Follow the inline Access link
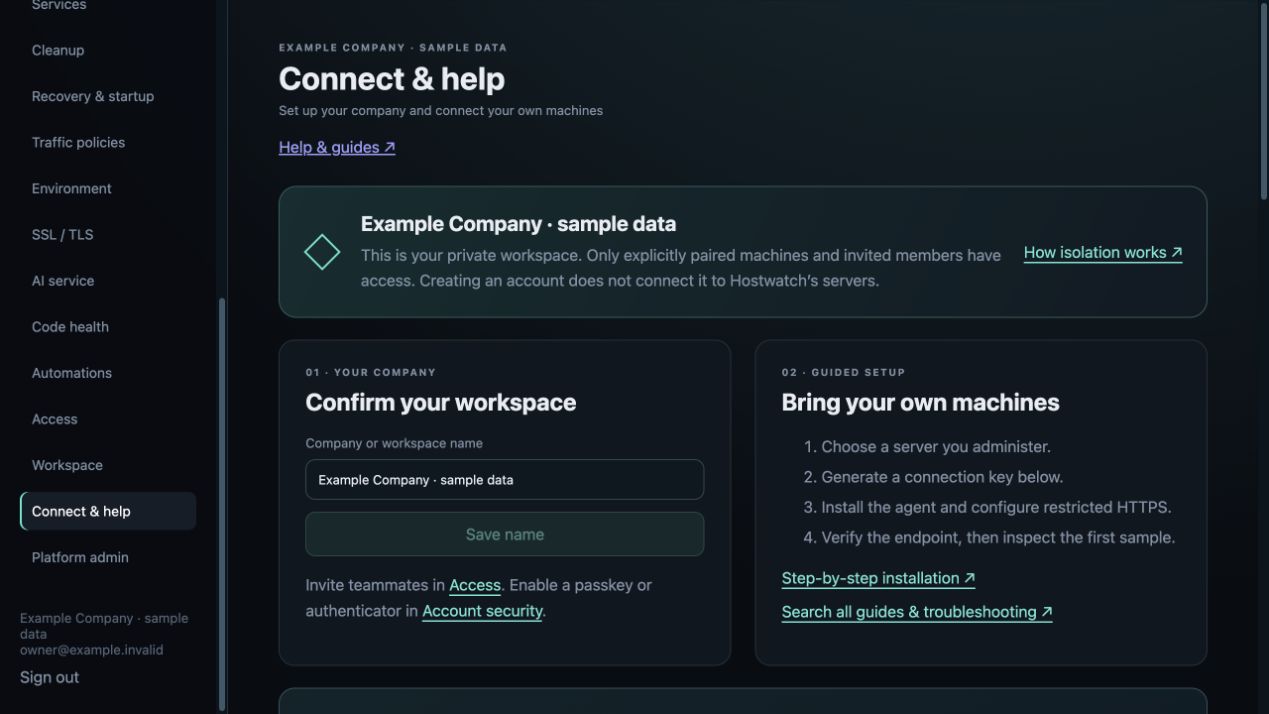The image size is (1269, 714). (475, 585)
